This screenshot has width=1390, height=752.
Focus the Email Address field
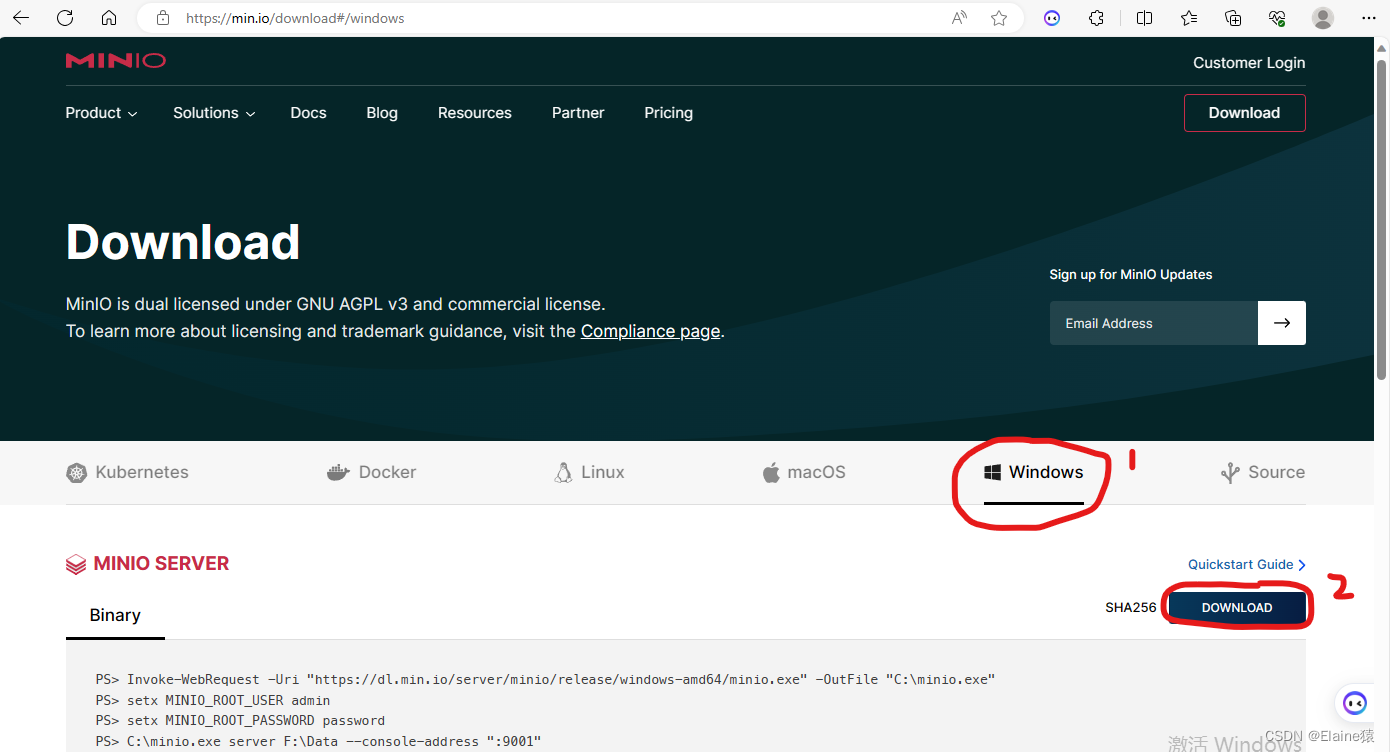point(1154,323)
